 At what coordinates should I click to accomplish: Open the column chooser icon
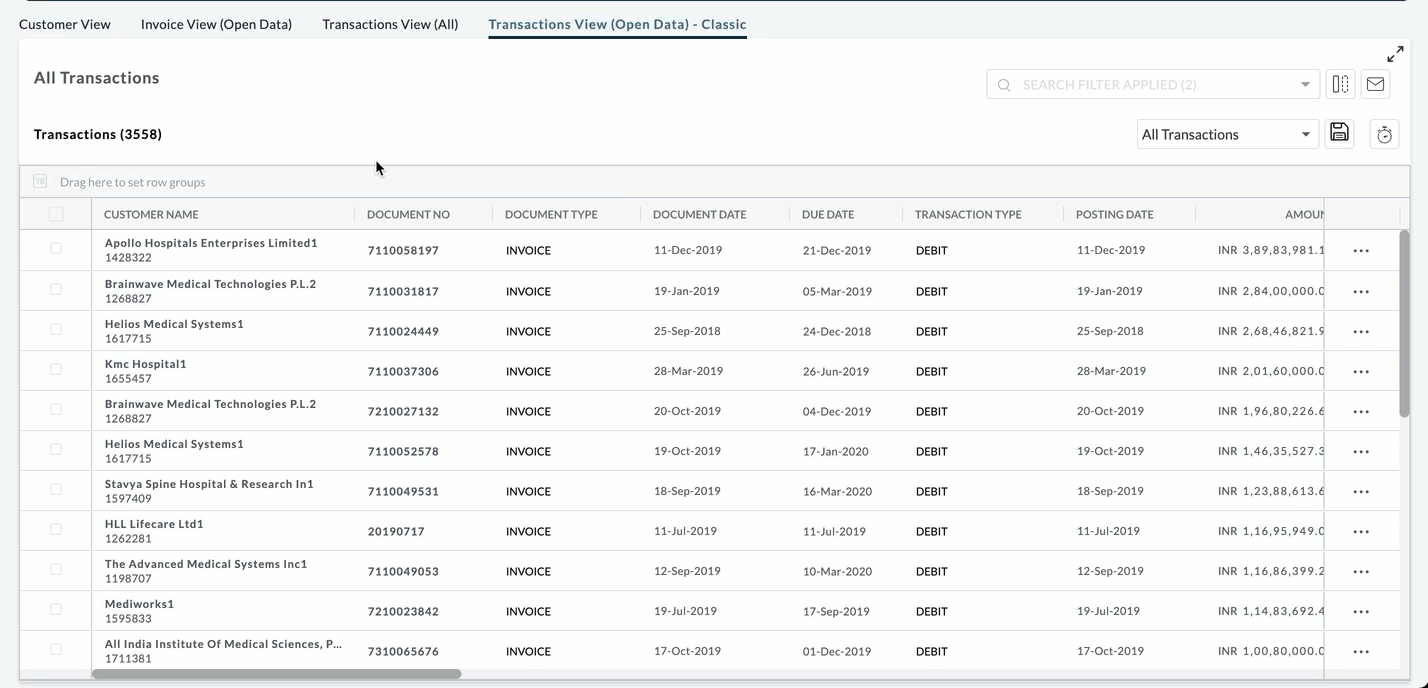coord(1340,85)
